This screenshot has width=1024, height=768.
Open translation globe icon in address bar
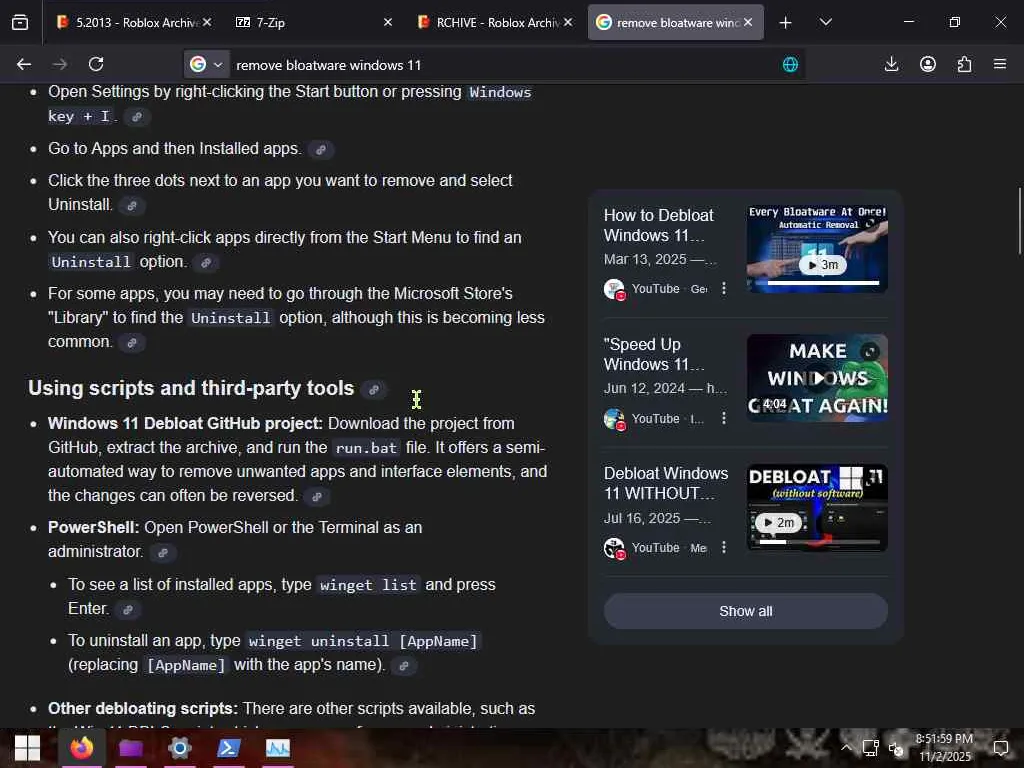pyautogui.click(x=790, y=65)
